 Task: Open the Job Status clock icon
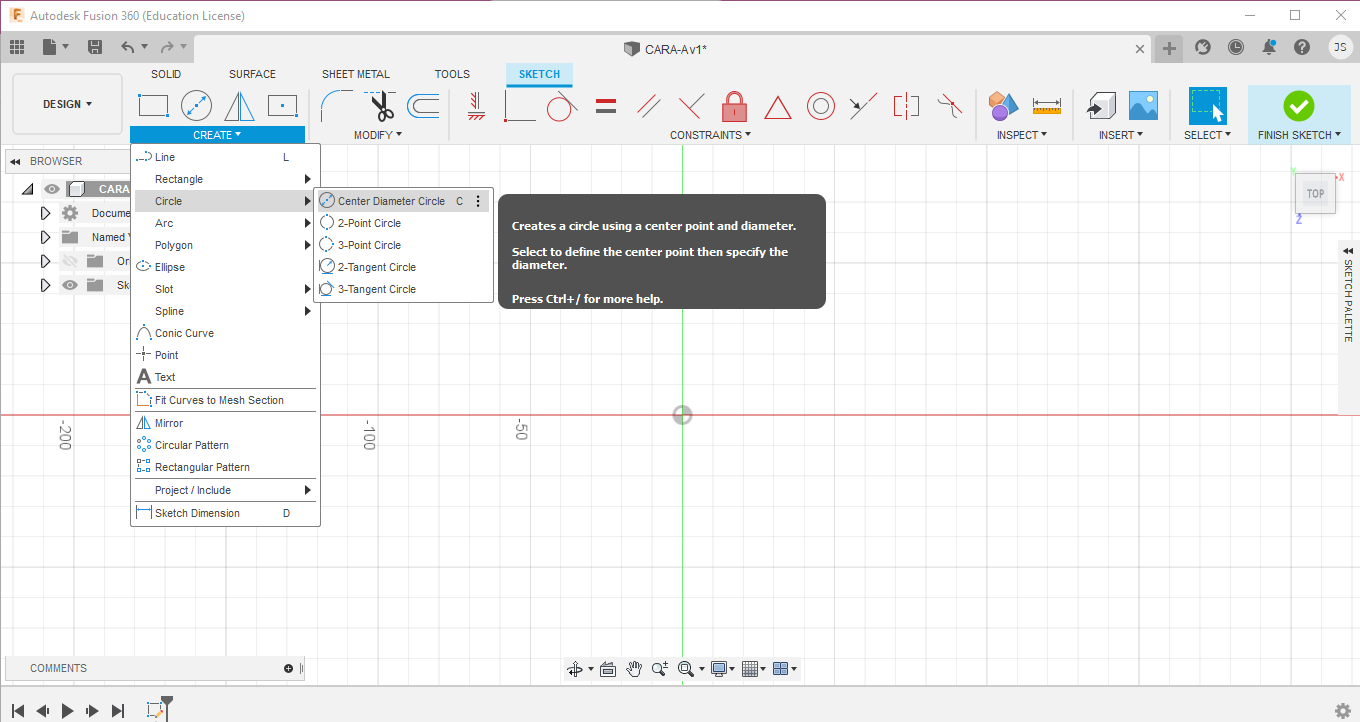[1236, 47]
